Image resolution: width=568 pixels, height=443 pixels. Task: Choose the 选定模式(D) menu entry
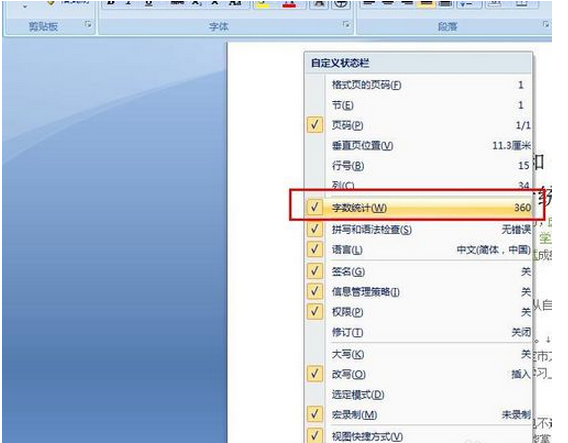coord(418,394)
